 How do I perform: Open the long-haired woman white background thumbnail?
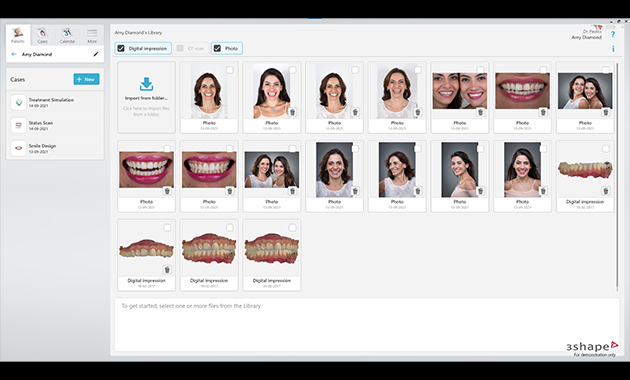[272, 92]
